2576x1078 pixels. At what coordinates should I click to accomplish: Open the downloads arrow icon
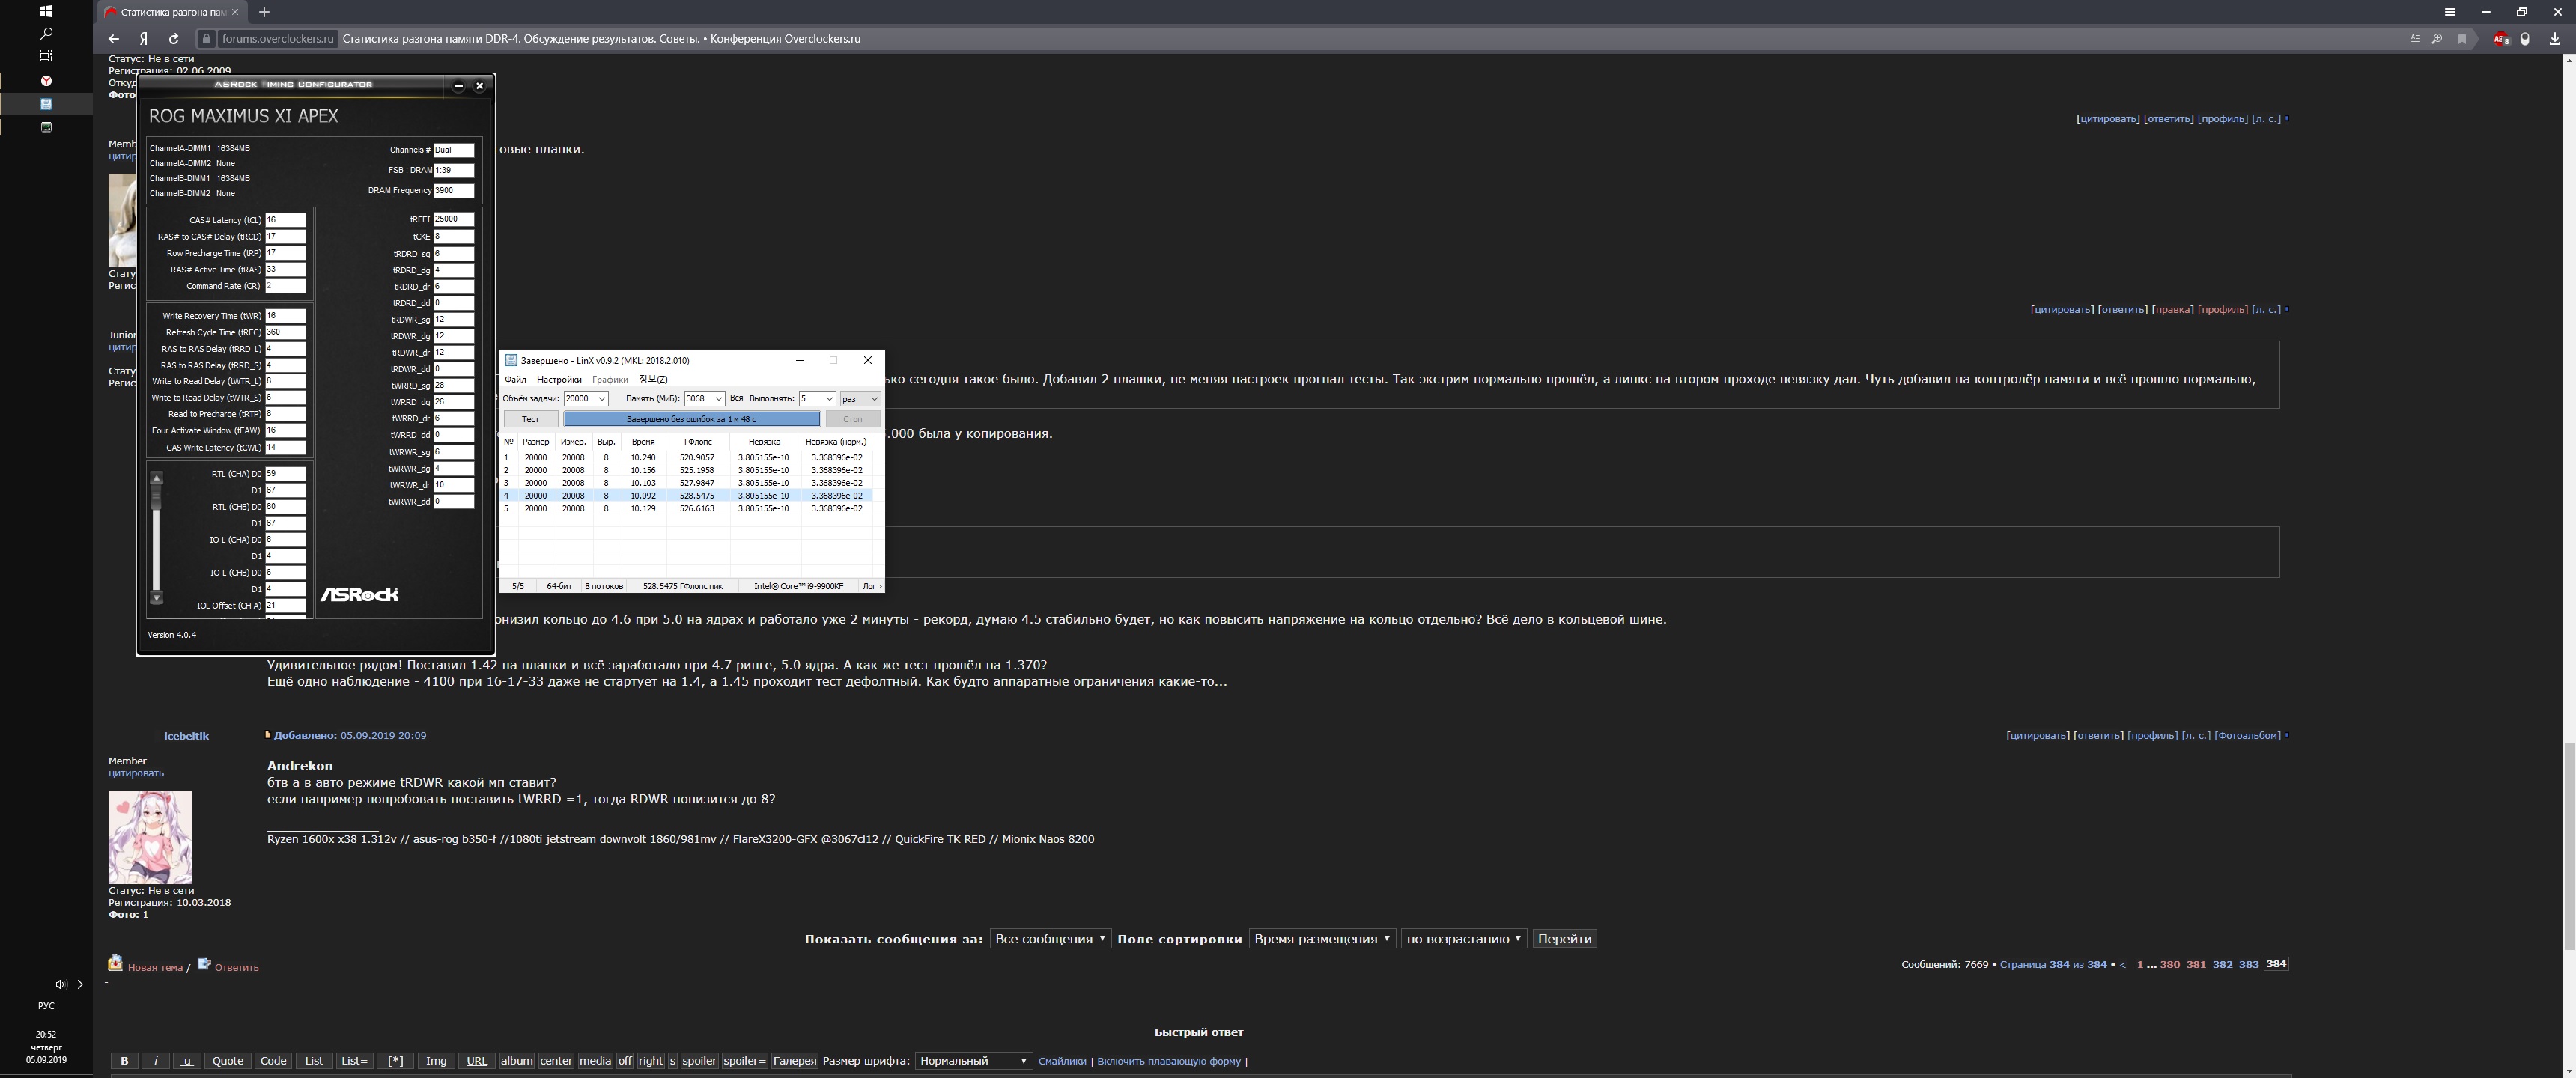(2555, 39)
